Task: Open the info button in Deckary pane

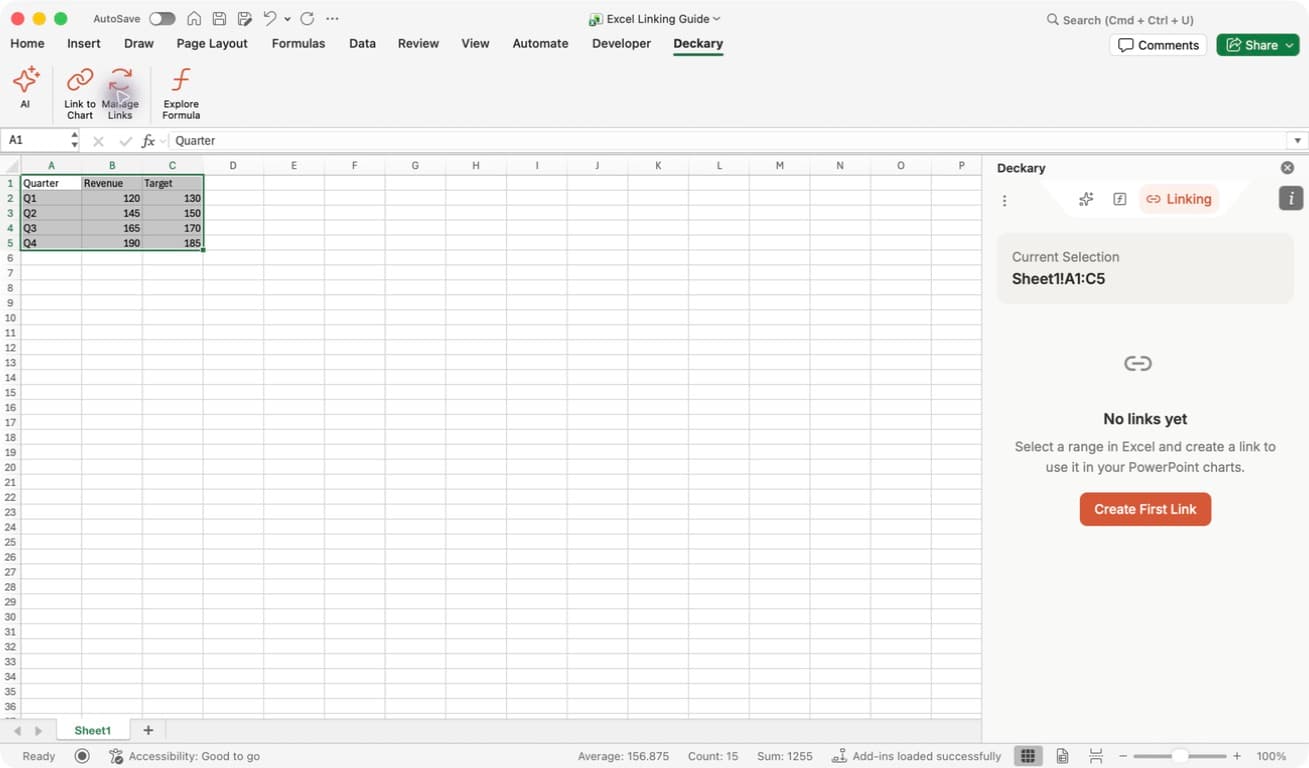Action: tap(1291, 198)
